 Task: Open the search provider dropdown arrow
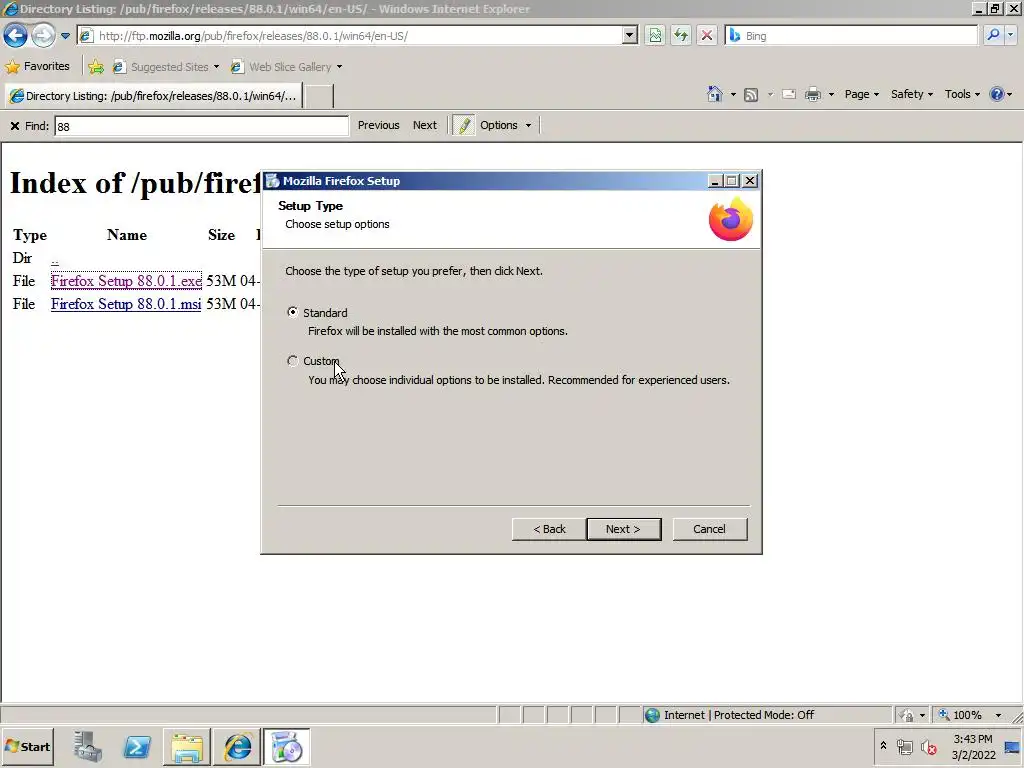coord(1011,35)
